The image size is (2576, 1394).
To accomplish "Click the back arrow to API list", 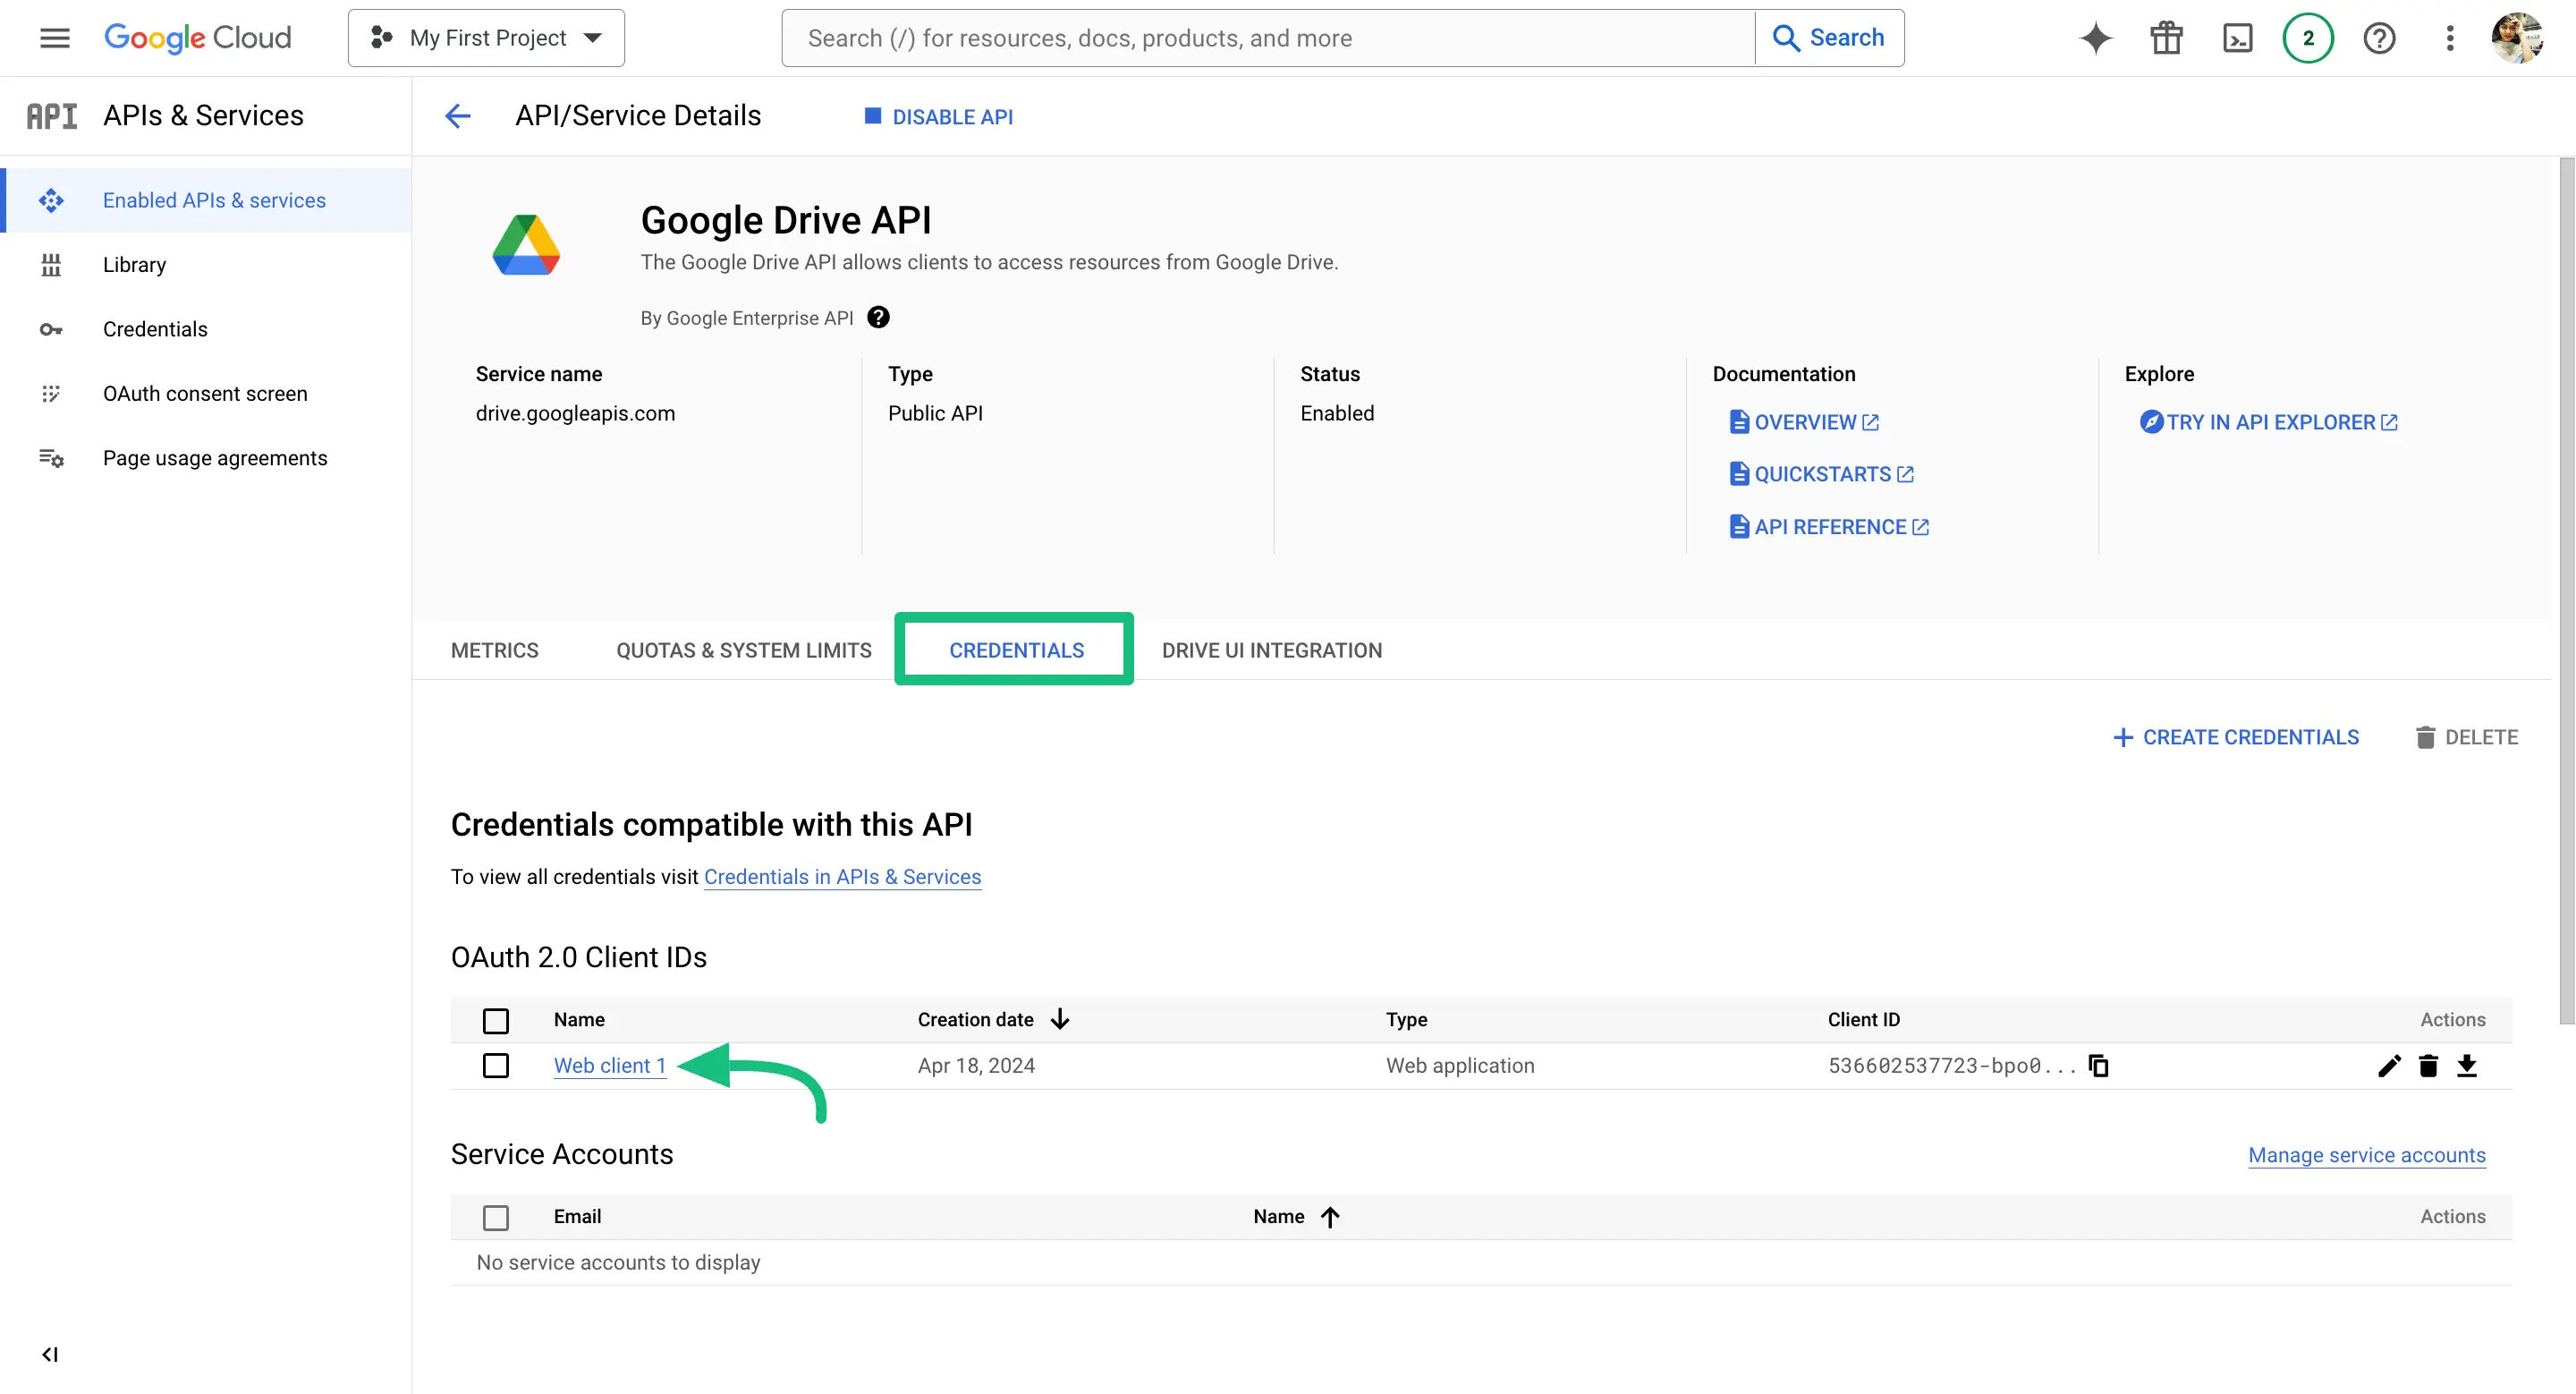I will [x=457, y=116].
